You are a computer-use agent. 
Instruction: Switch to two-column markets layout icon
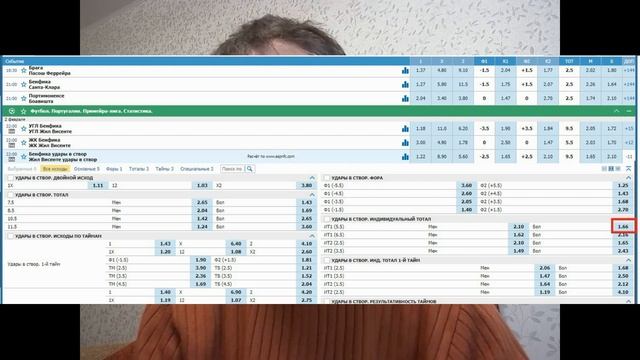[x=611, y=169]
